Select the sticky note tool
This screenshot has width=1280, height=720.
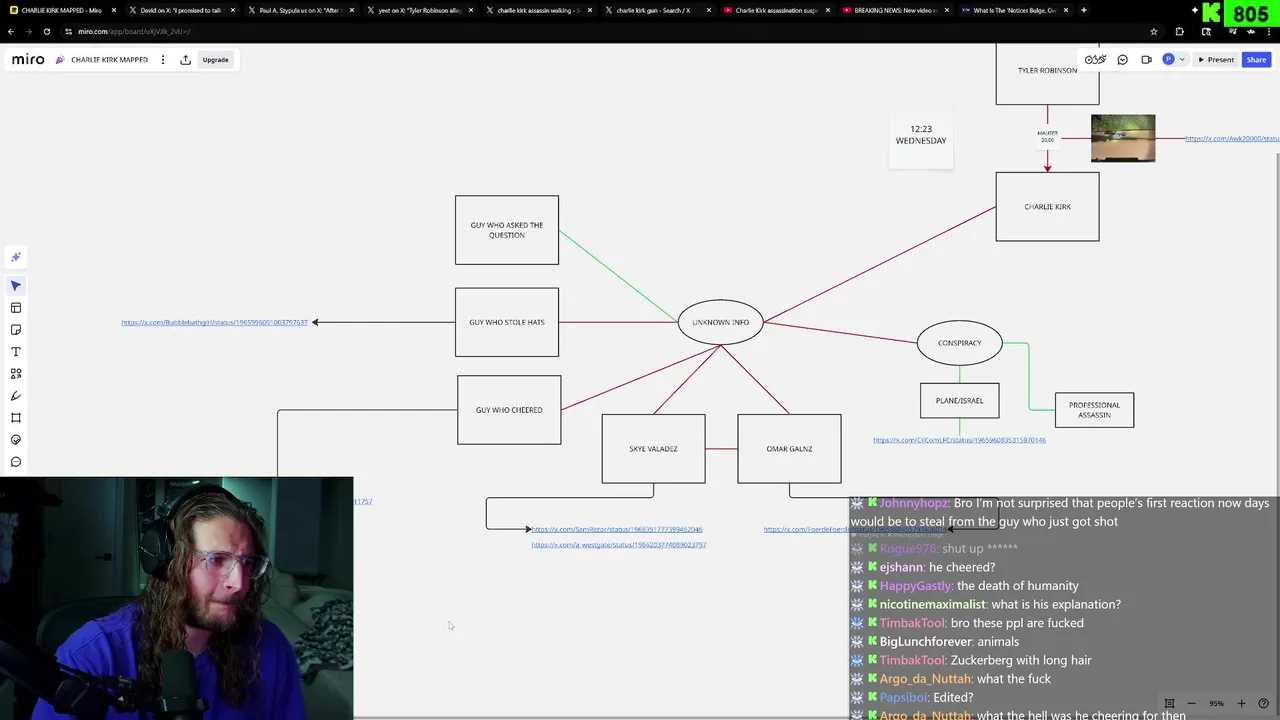coord(16,330)
